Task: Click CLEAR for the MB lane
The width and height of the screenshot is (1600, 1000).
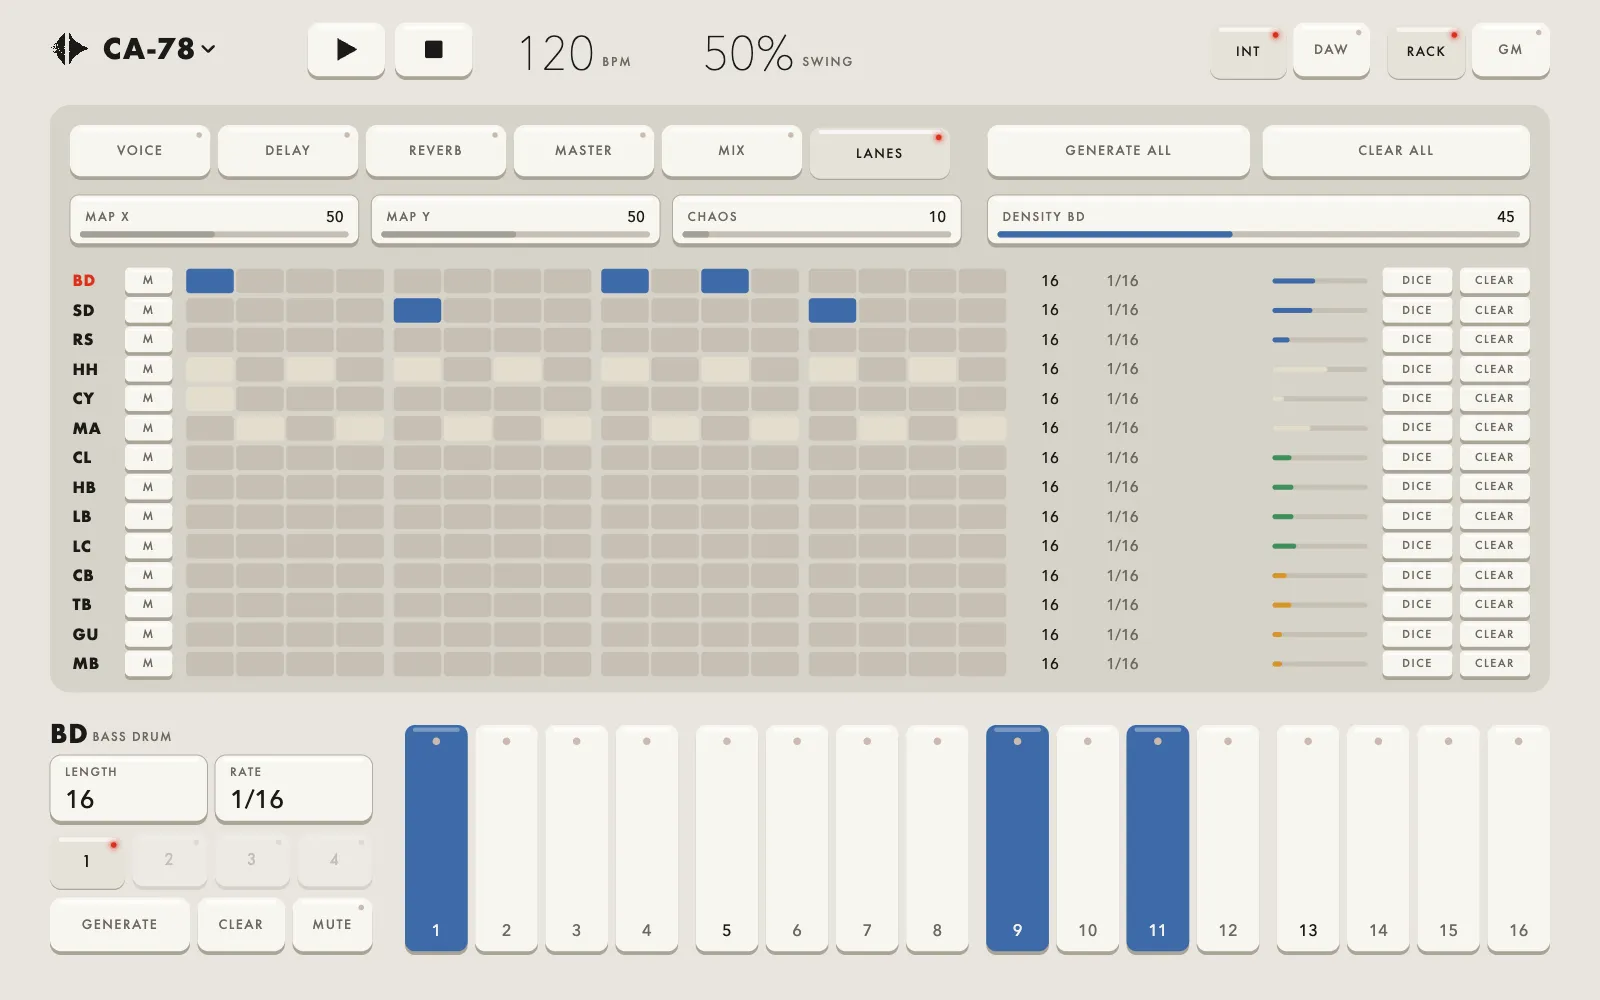Action: [1494, 663]
